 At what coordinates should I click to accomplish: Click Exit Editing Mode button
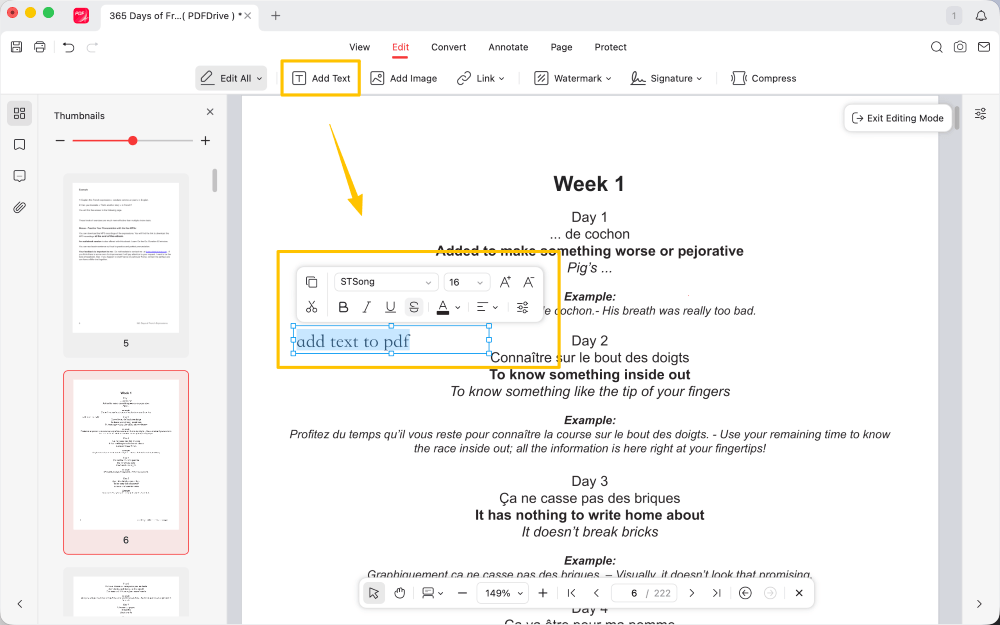(897, 118)
